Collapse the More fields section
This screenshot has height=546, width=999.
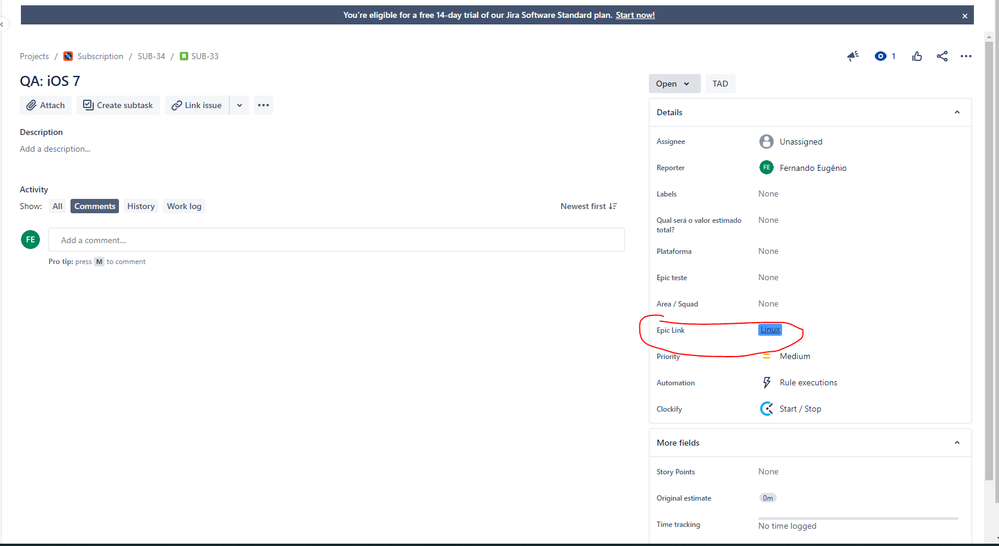[956, 443]
